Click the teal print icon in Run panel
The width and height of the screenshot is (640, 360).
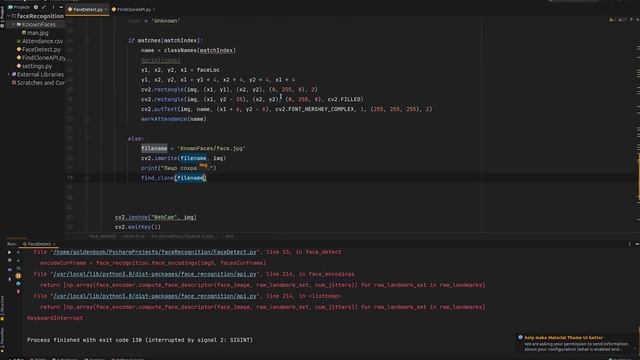point(18,284)
